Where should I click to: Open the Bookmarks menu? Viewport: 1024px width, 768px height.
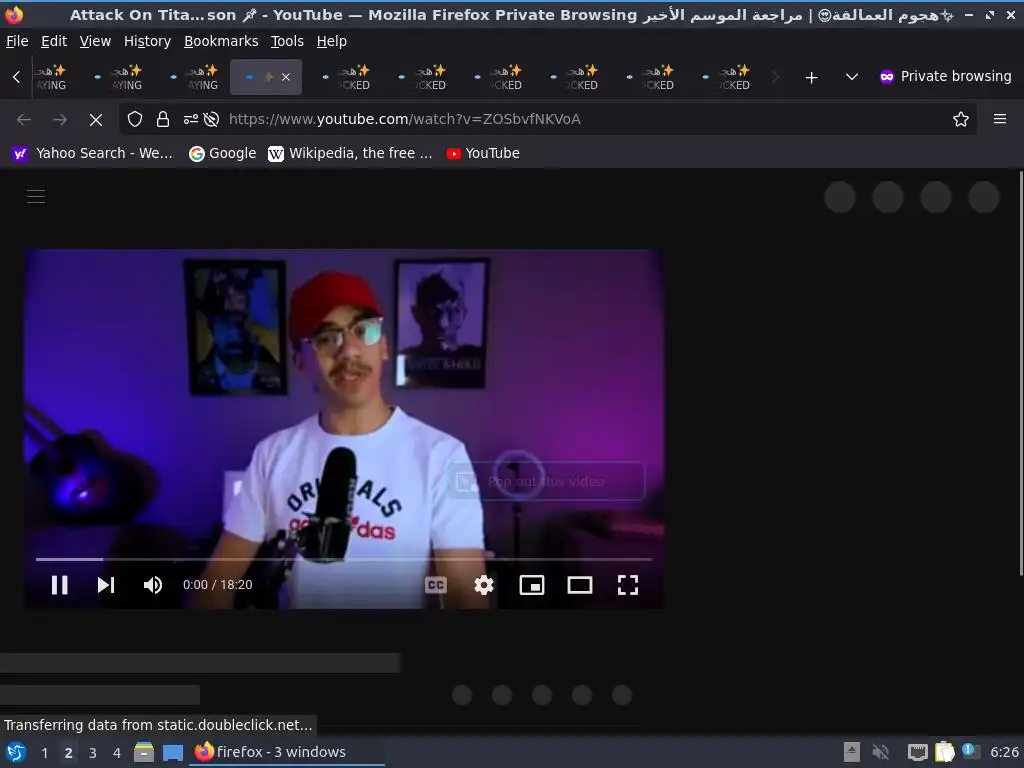pyautogui.click(x=221, y=41)
